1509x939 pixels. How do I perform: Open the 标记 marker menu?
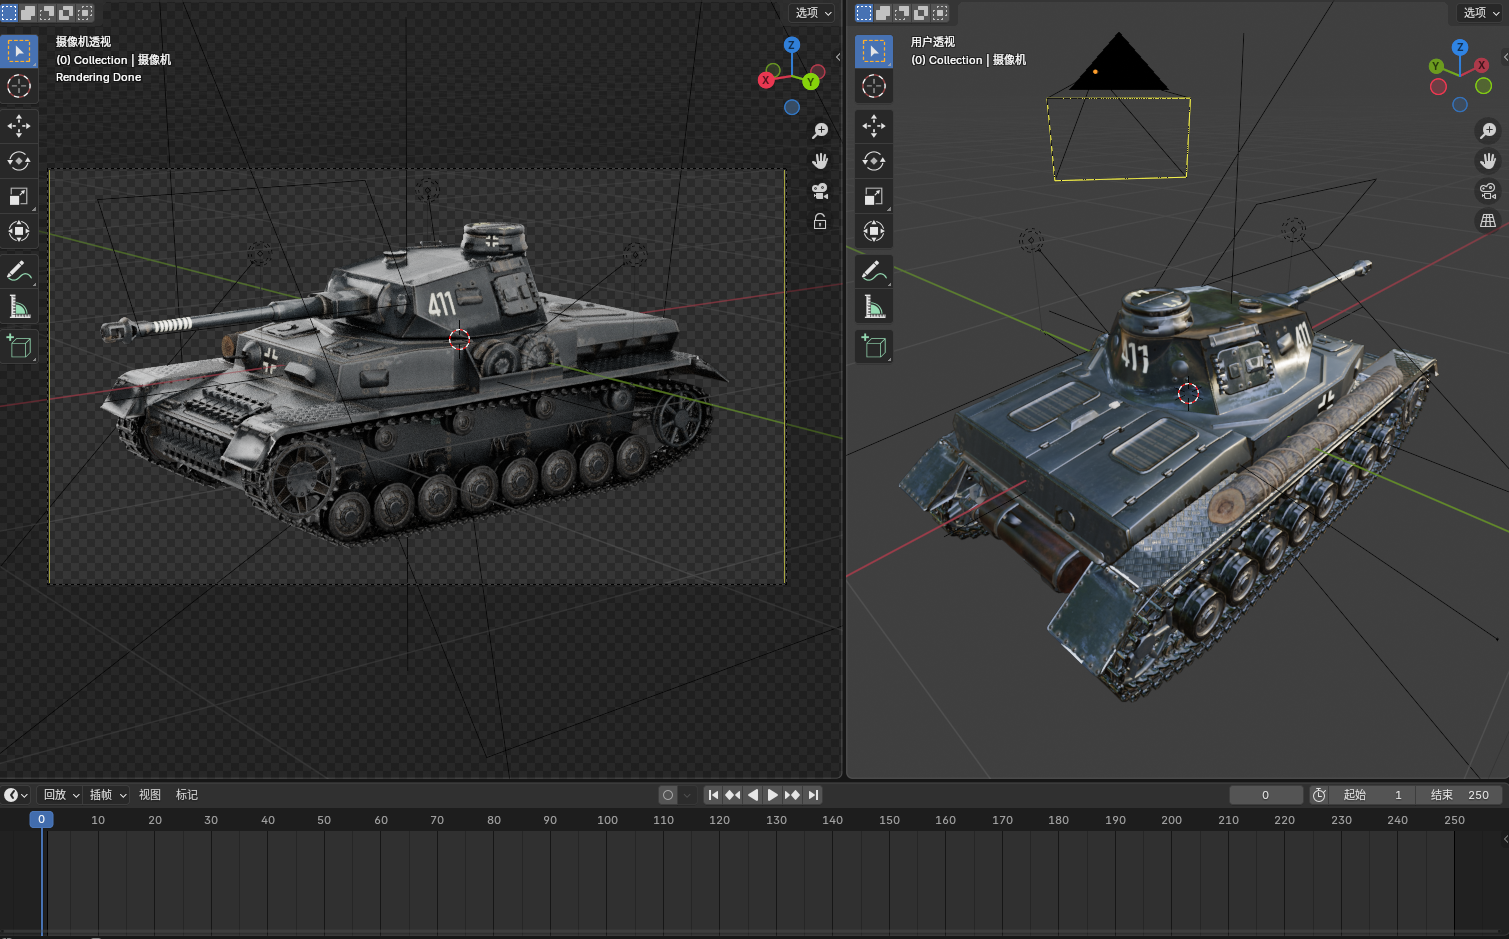187,795
